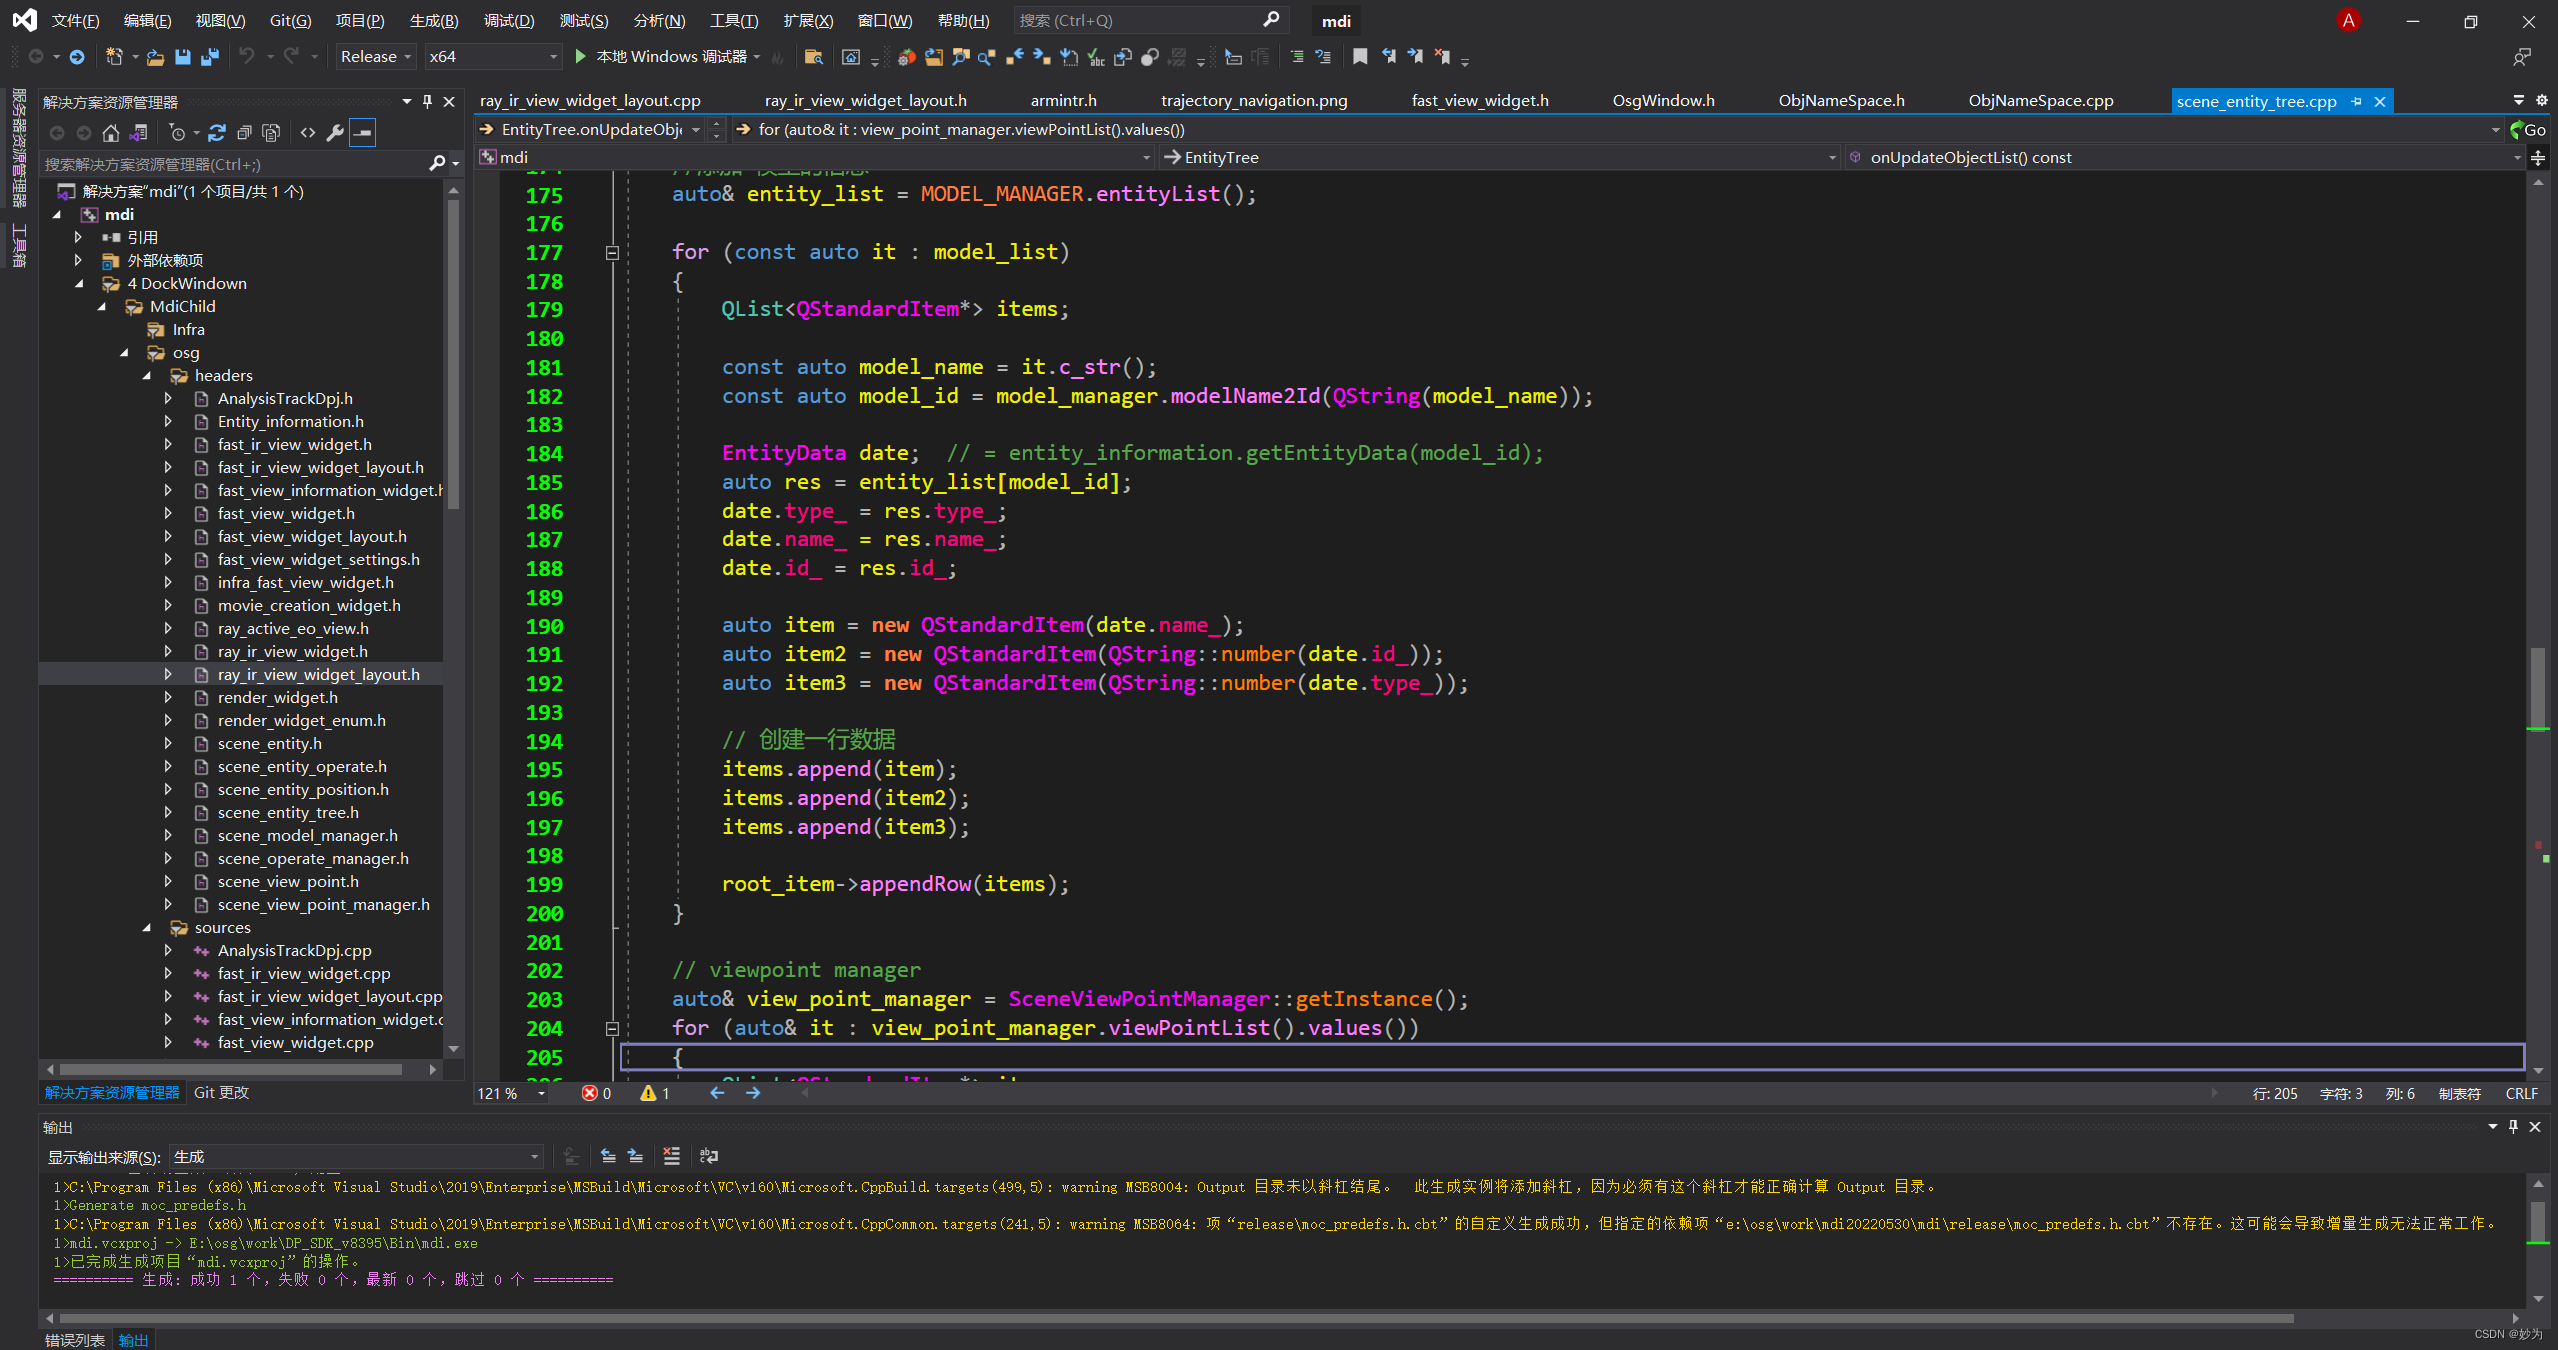Click the Output panel horizontal scrollbar
The image size is (2558, 1350).
click(1175, 1318)
